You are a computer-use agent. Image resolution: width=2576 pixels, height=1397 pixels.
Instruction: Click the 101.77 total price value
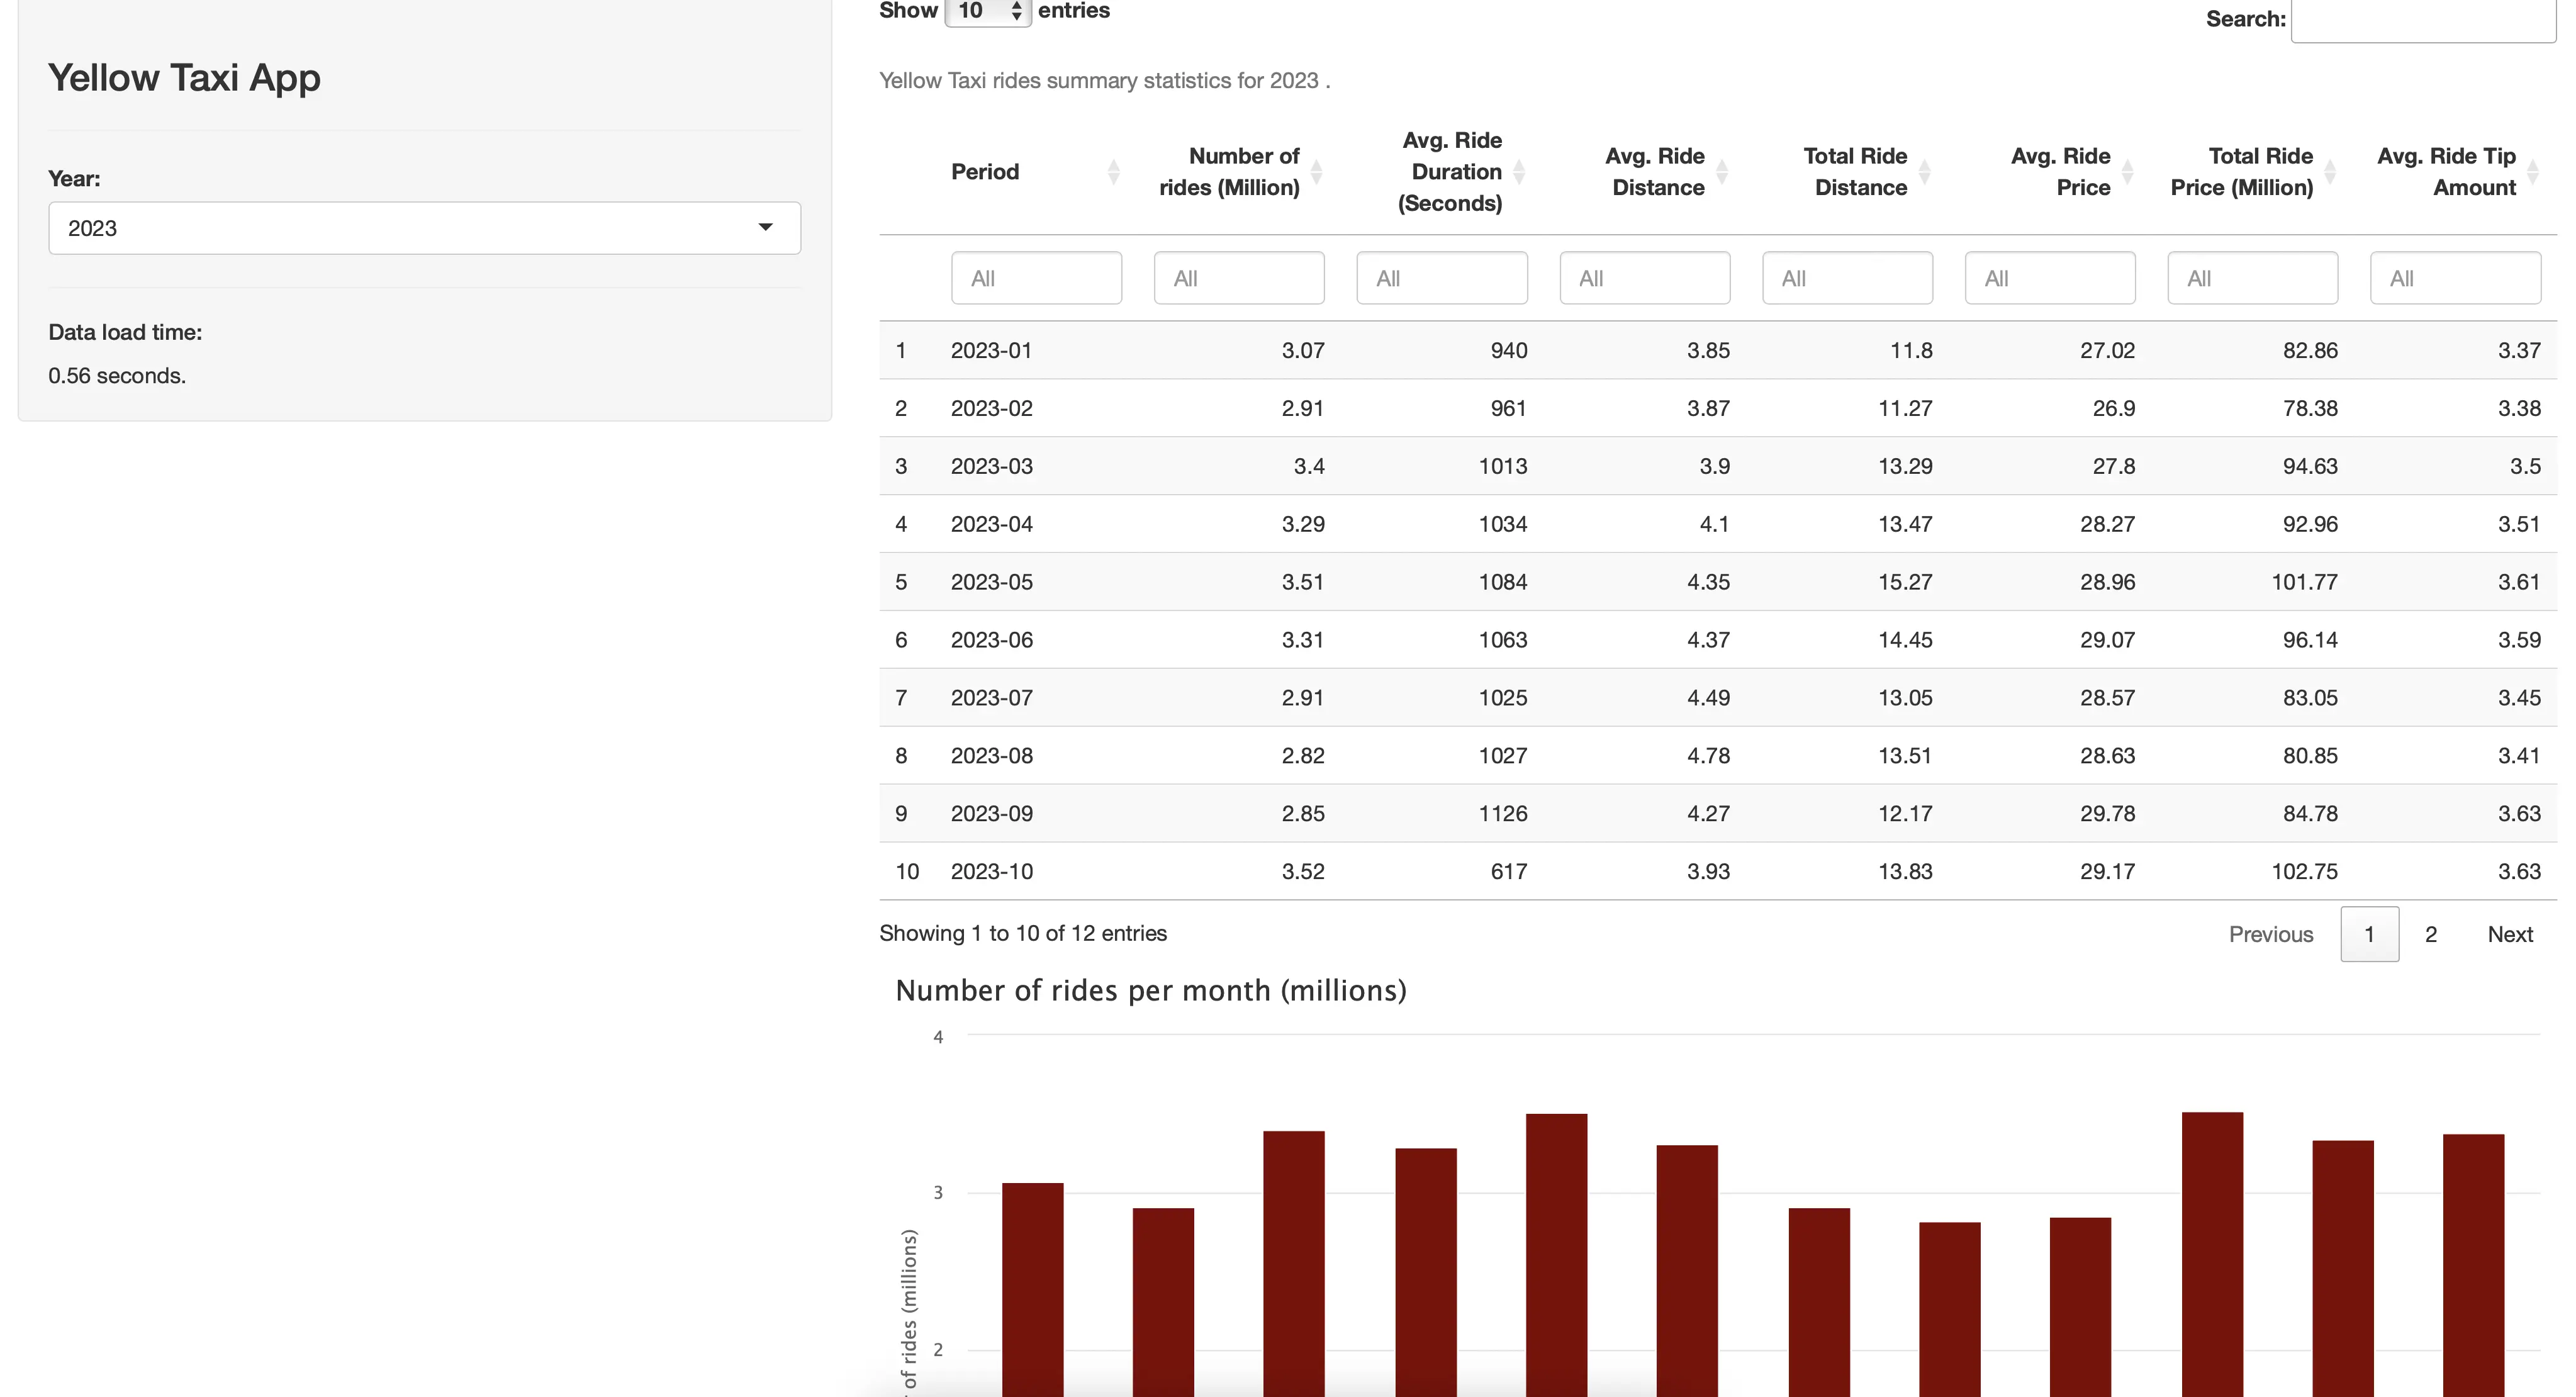[2304, 582]
